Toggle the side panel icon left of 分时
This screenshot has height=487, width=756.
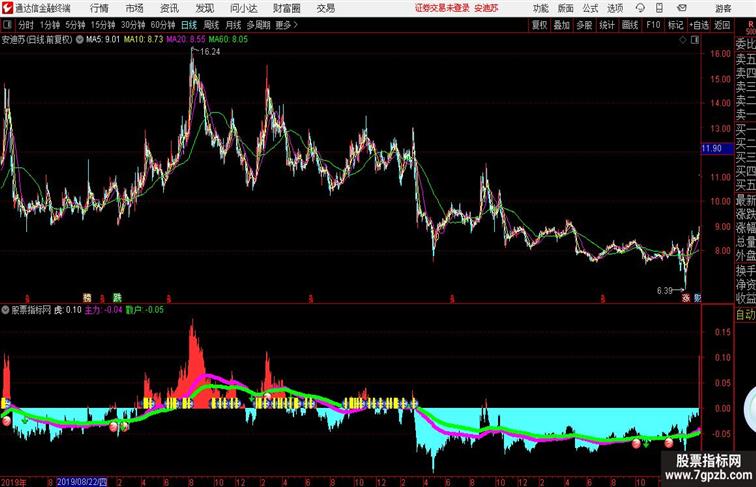(7, 25)
